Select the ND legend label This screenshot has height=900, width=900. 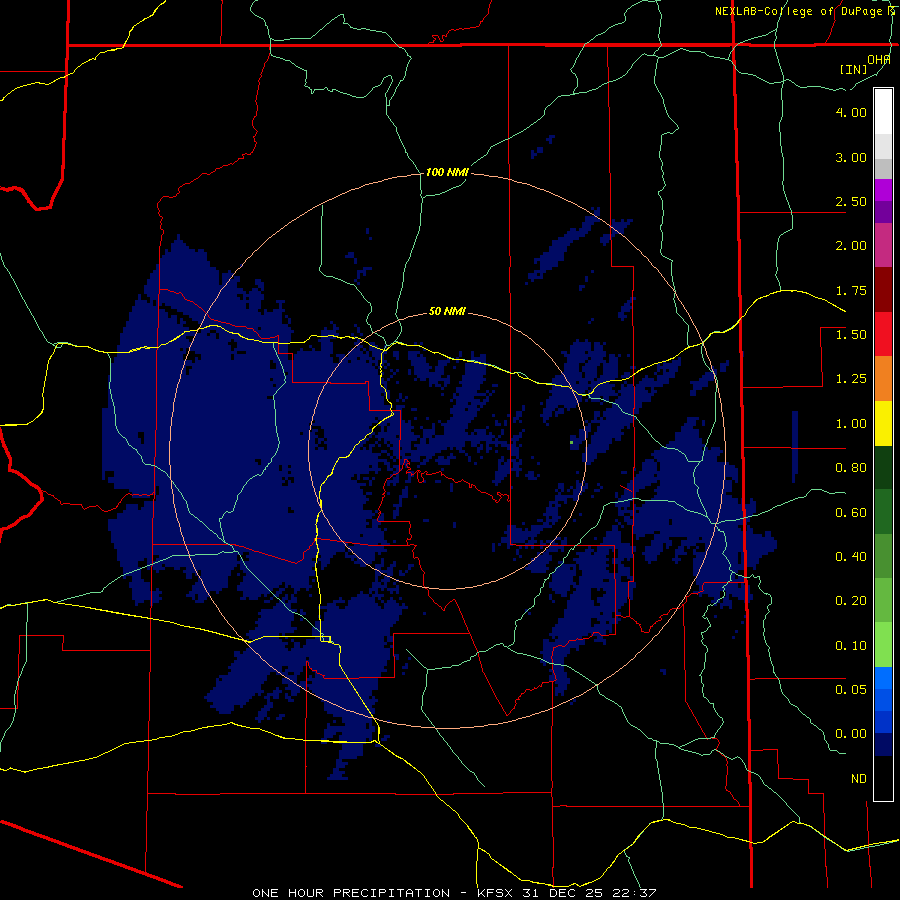click(x=859, y=779)
